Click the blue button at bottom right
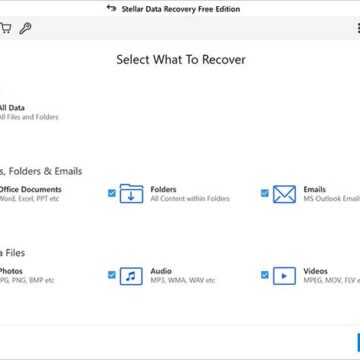 pyautogui.click(x=358, y=343)
